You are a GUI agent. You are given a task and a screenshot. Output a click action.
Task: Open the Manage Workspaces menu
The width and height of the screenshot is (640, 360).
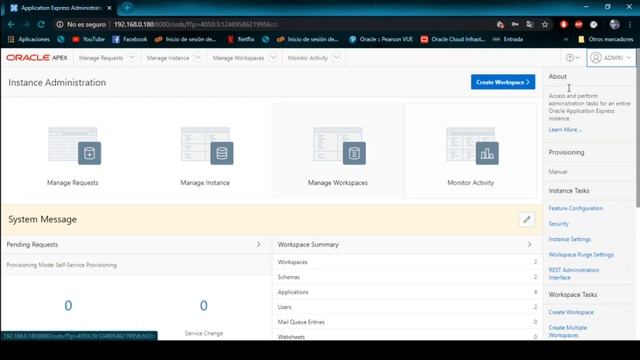[238, 58]
